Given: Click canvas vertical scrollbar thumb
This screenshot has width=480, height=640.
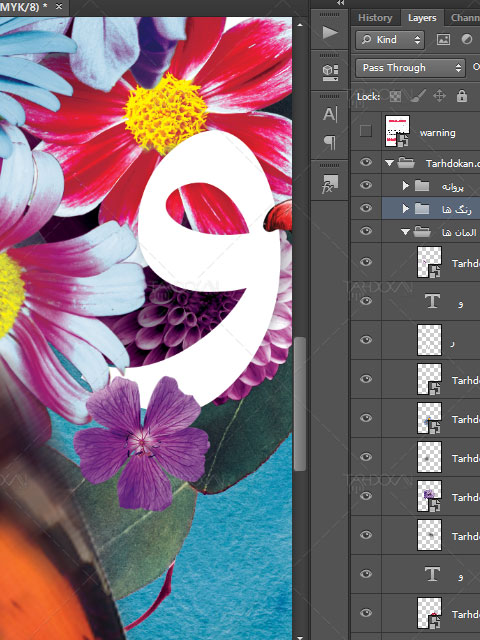Looking at the screenshot, I should pyautogui.click(x=300, y=404).
